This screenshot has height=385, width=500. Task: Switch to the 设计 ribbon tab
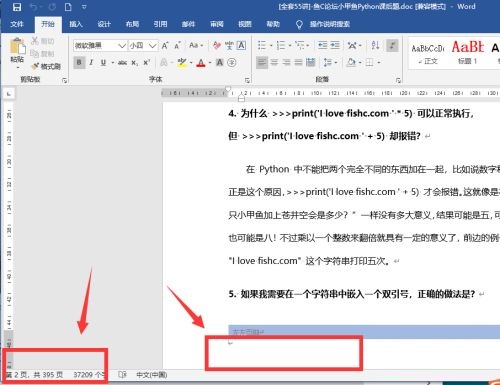pos(104,24)
